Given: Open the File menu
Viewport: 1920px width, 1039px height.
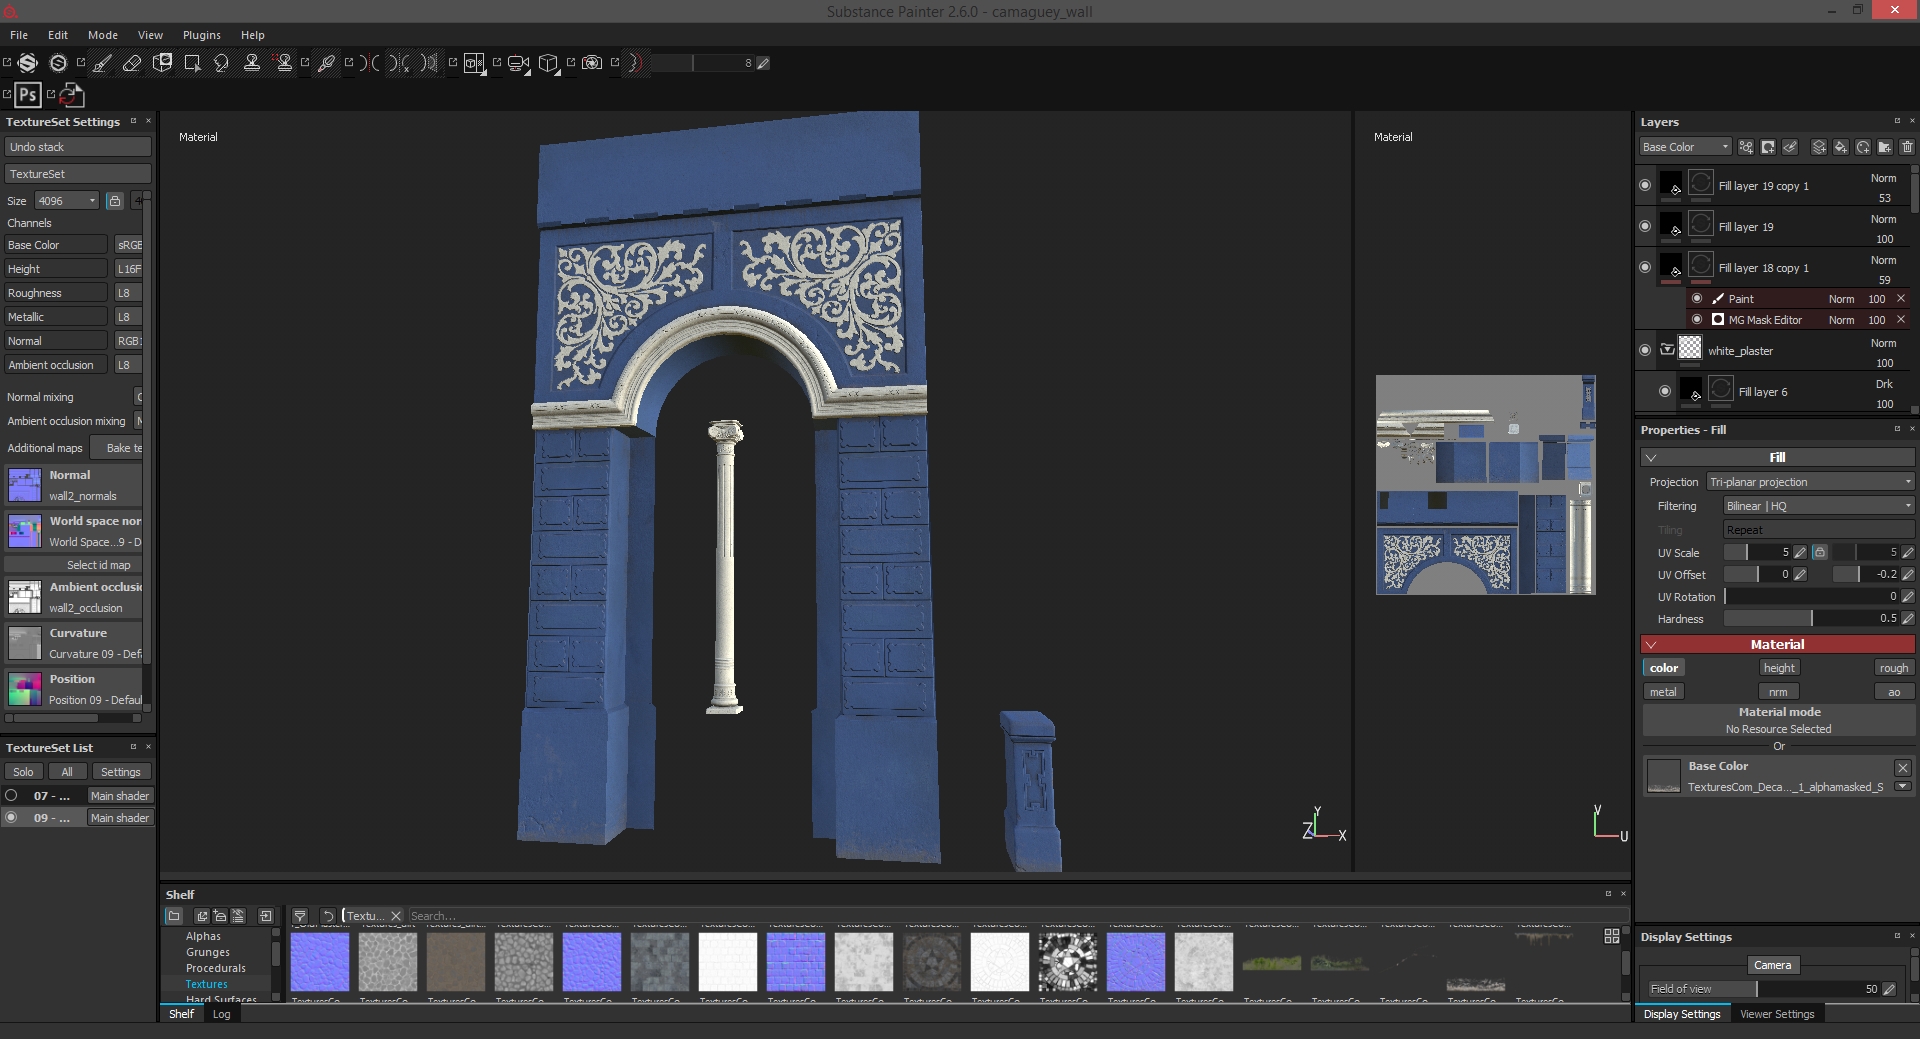Looking at the screenshot, I should (x=19, y=35).
